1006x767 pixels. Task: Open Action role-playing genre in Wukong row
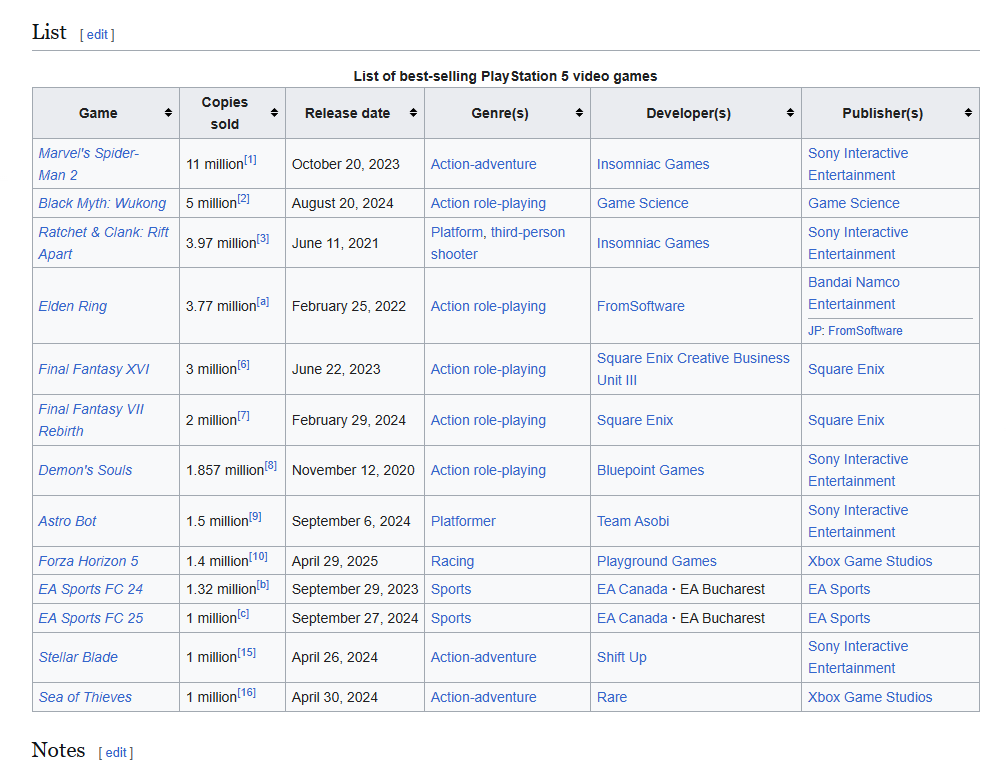click(488, 203)
